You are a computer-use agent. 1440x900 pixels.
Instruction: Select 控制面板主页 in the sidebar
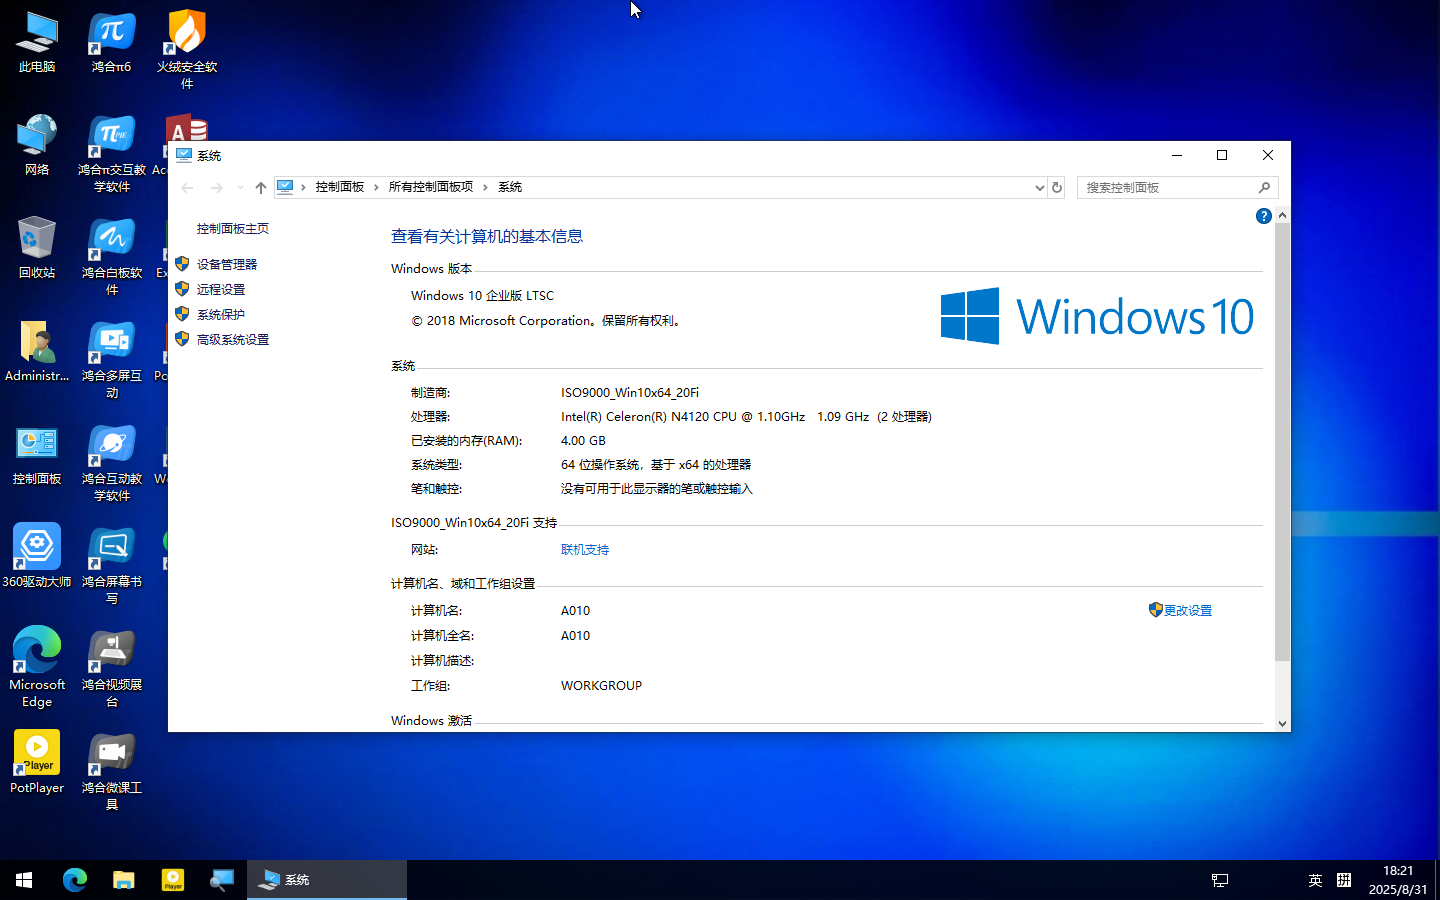click(233, 228)
